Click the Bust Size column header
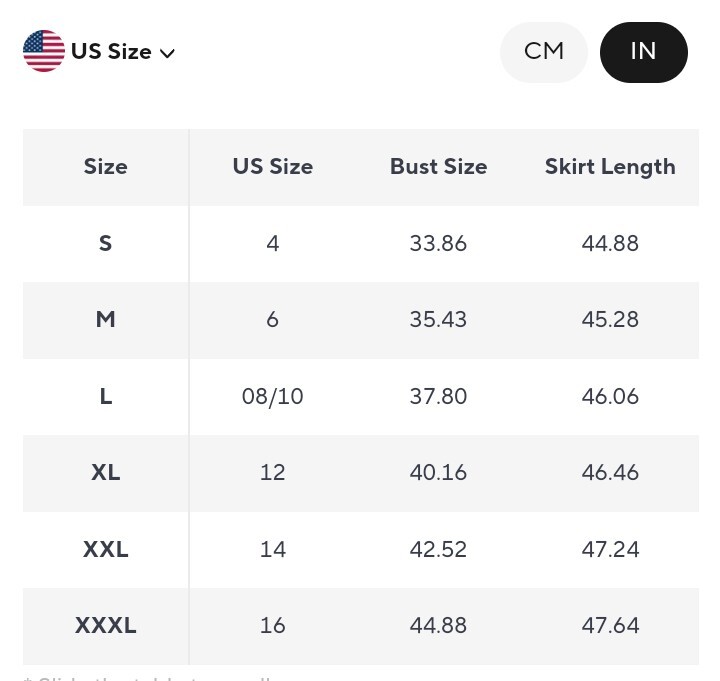The height and width of the screenshot is (681, 720). tap(439, 167)
